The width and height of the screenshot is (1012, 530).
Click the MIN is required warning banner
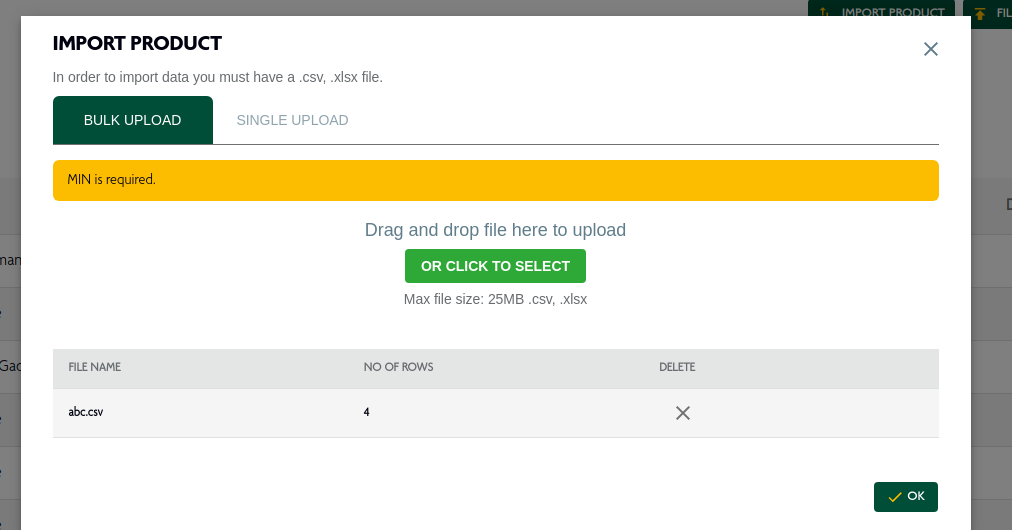click(496, 180)
